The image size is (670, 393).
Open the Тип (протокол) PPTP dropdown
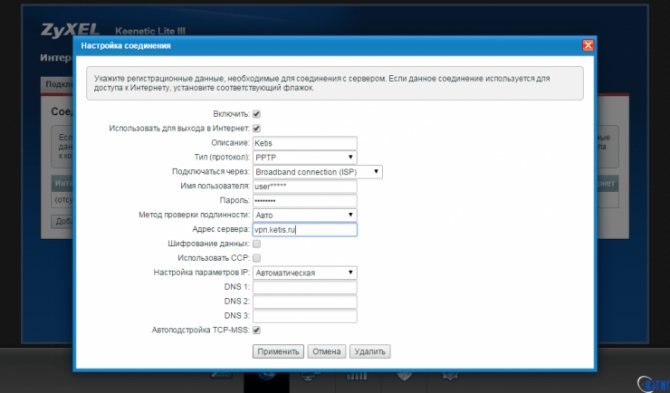tap(305, 157)
